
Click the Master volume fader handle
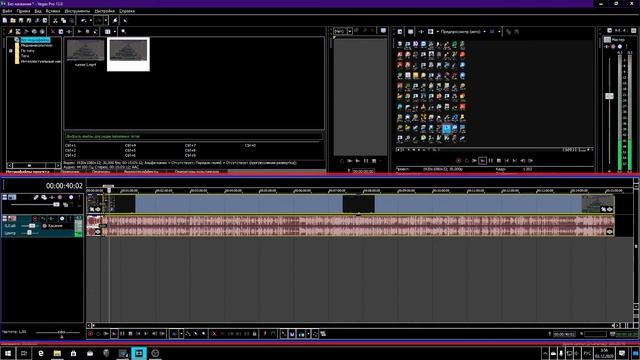[x=609, y=96]
